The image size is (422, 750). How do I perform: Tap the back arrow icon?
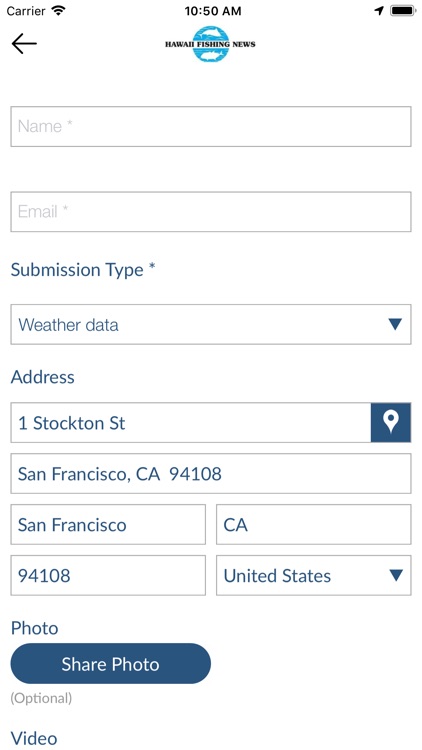(x=24, y=44)
